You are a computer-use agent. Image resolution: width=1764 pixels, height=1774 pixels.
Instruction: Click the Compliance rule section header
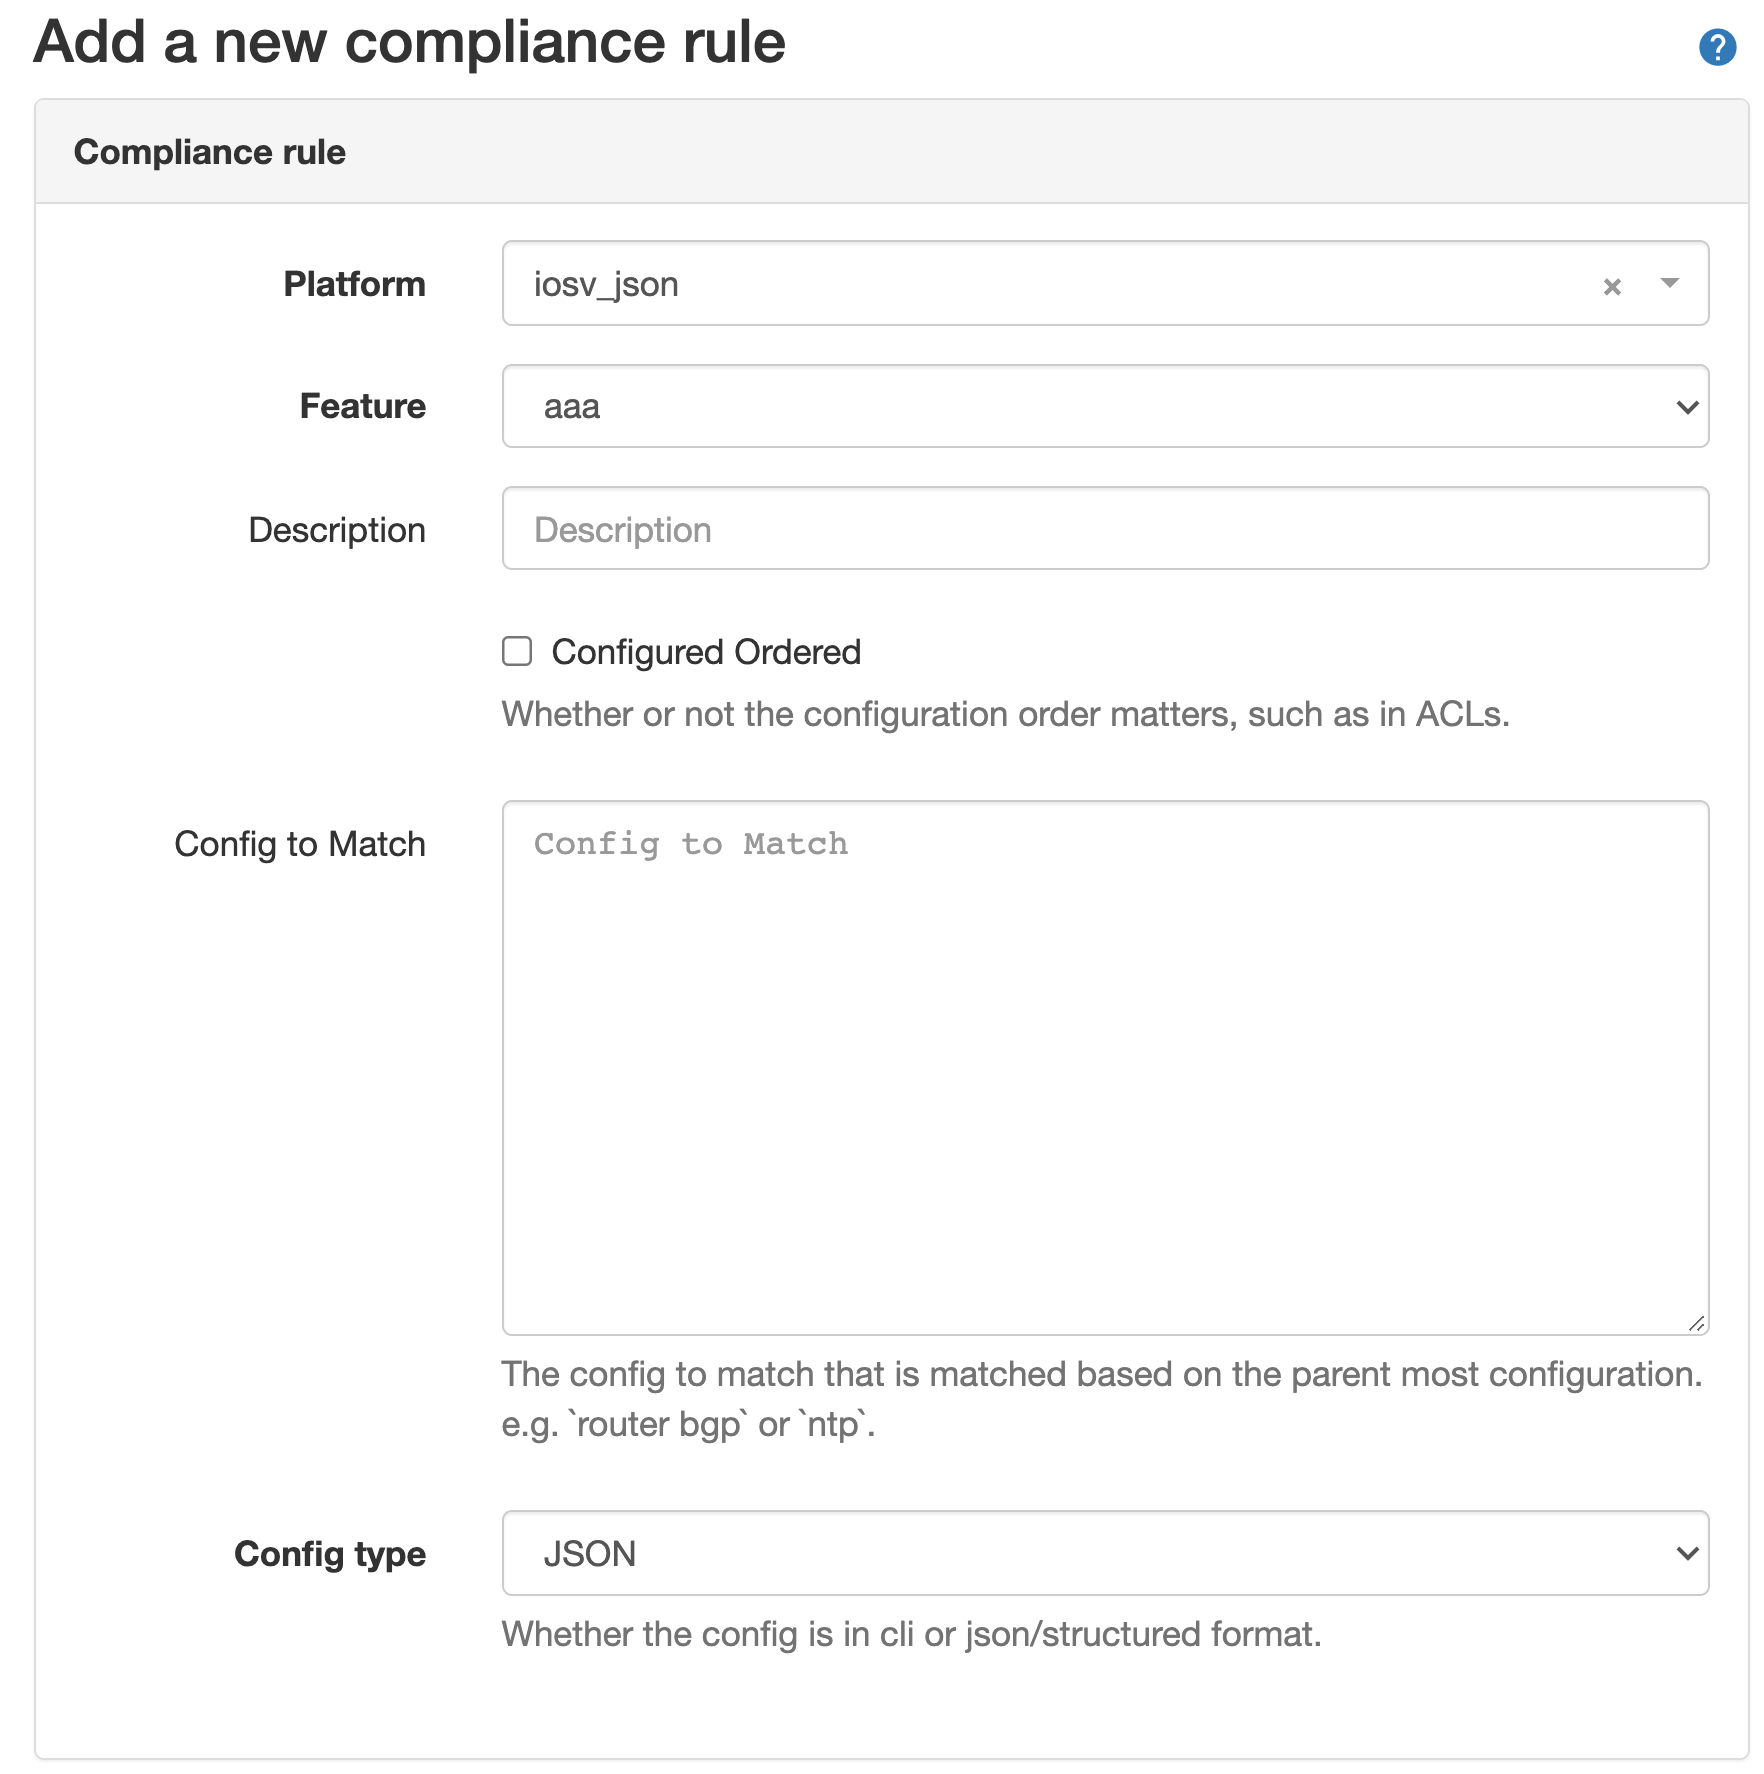(x=209, y=152)
